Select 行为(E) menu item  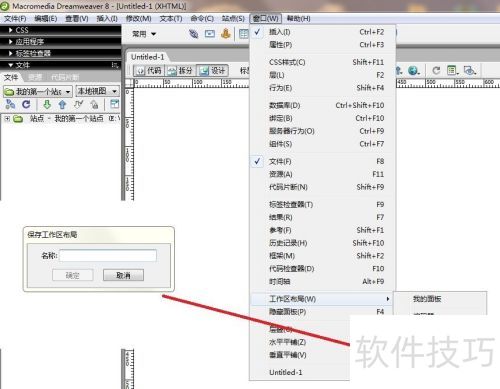(x=322, y=88)
